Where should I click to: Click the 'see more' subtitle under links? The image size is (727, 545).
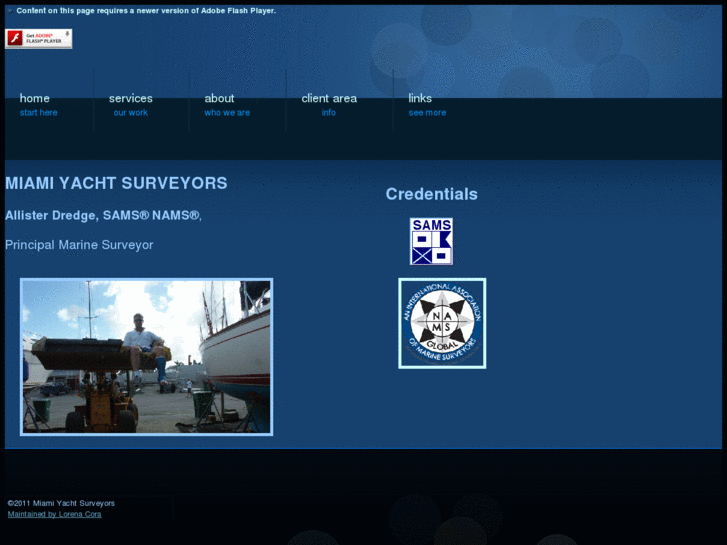[427, 113]
